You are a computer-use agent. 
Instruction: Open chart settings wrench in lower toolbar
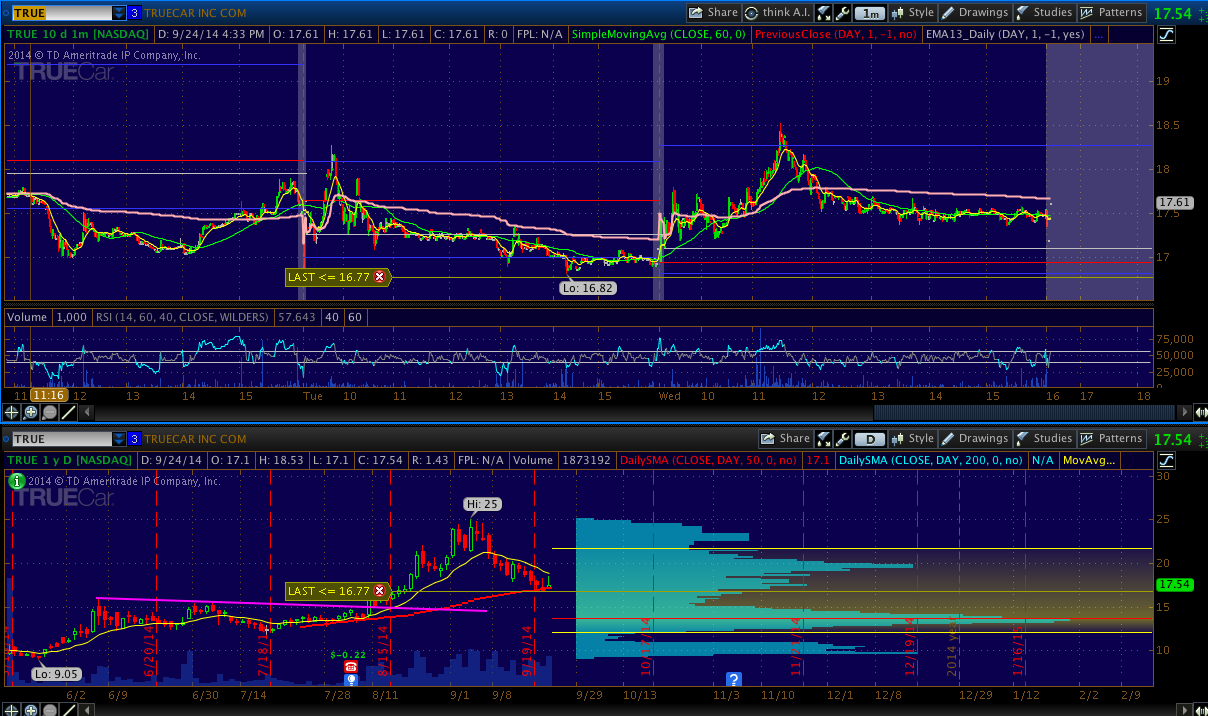click(843, 439)
